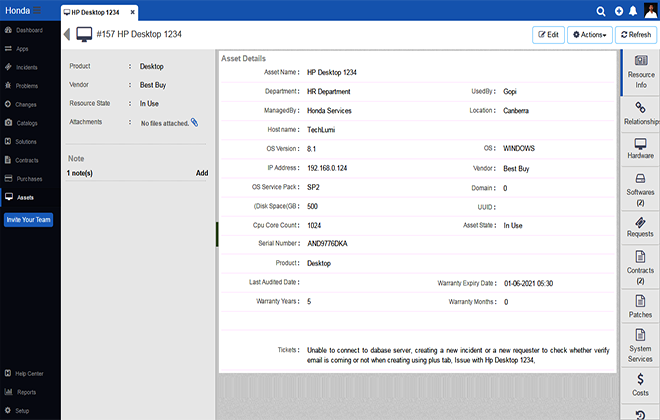
Task: Click the Invite Your Team button
Action: pyautogui.click(x=28, y=220)
